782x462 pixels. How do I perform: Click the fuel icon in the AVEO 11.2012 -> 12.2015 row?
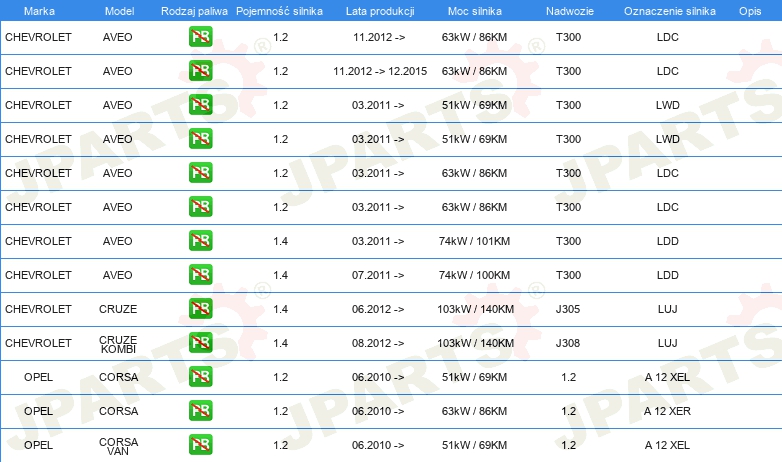(200, 70)
